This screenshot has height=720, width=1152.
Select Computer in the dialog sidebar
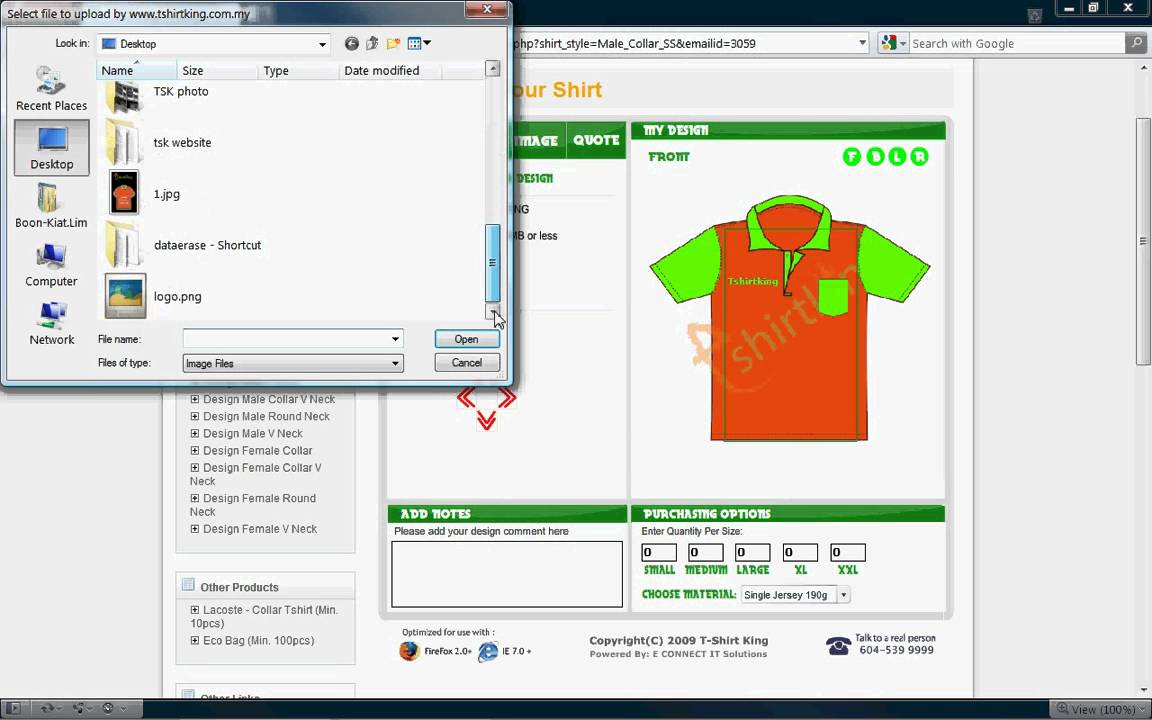[51, 264]
